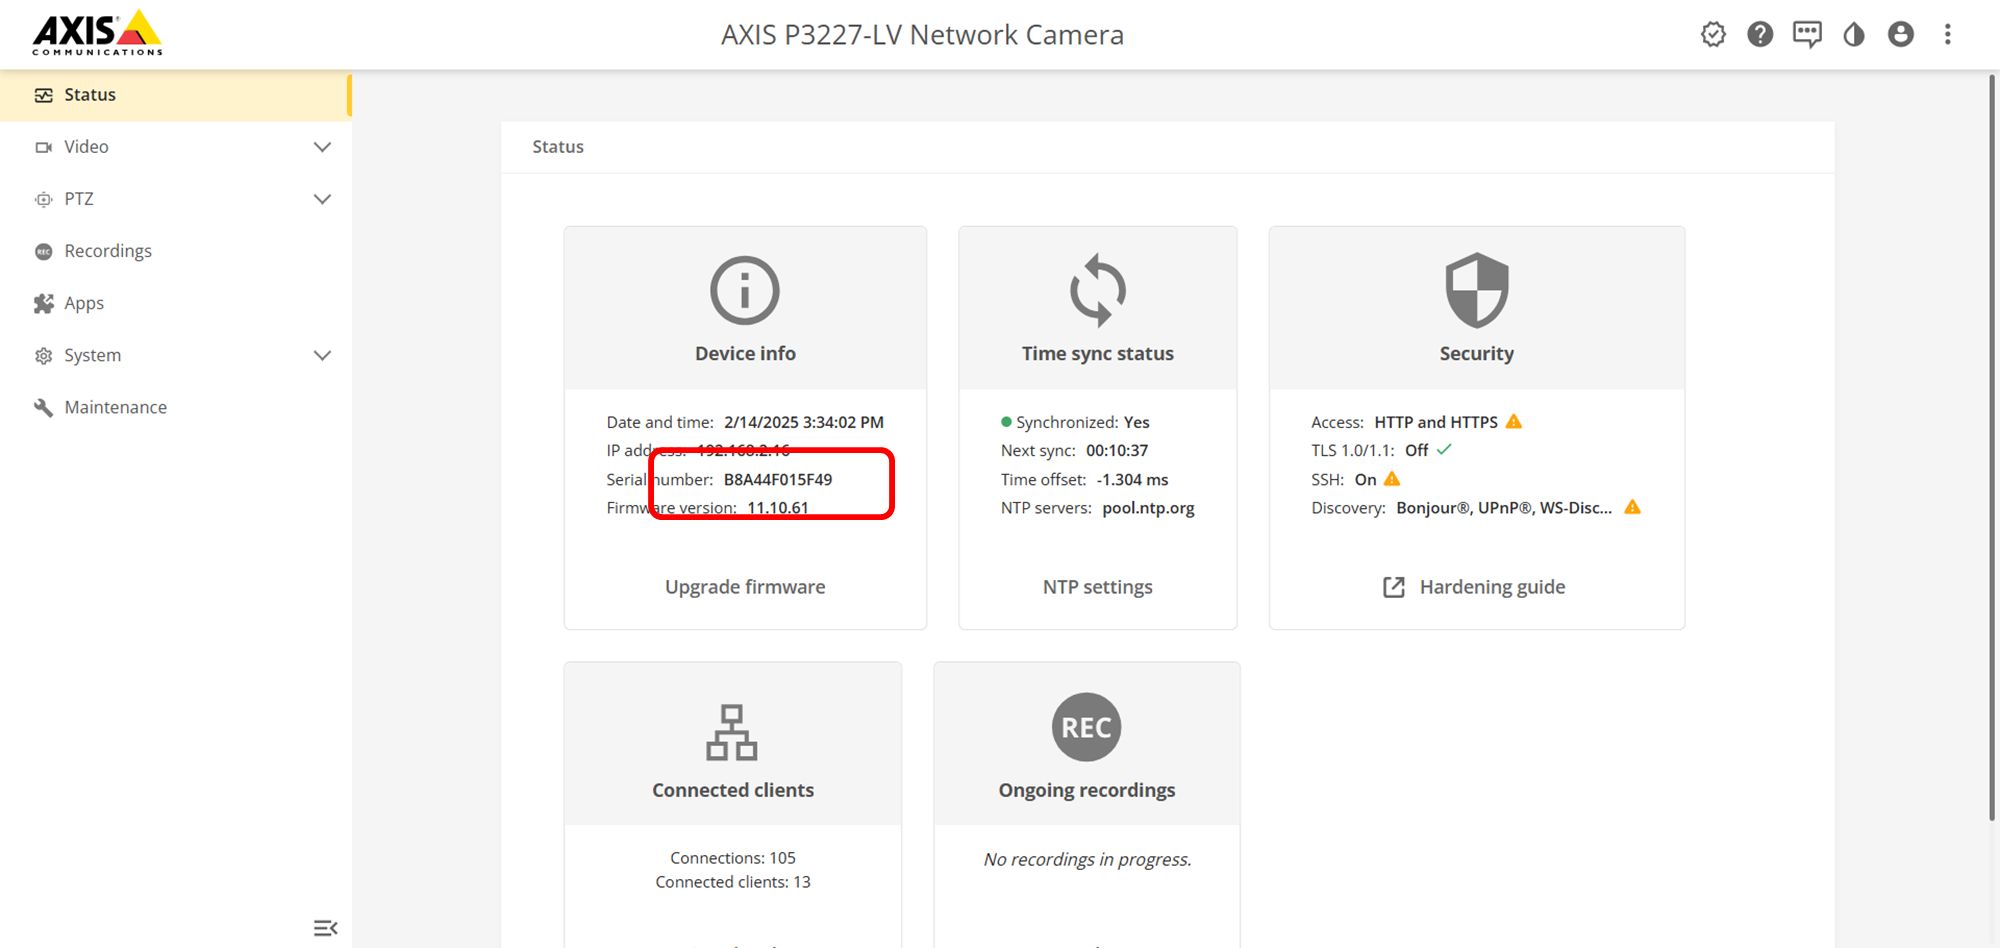Image resolution: width=2000 pixels, height=948 pixels.
Task: Open Recordings in the sidebar
Action: (108, 251)
